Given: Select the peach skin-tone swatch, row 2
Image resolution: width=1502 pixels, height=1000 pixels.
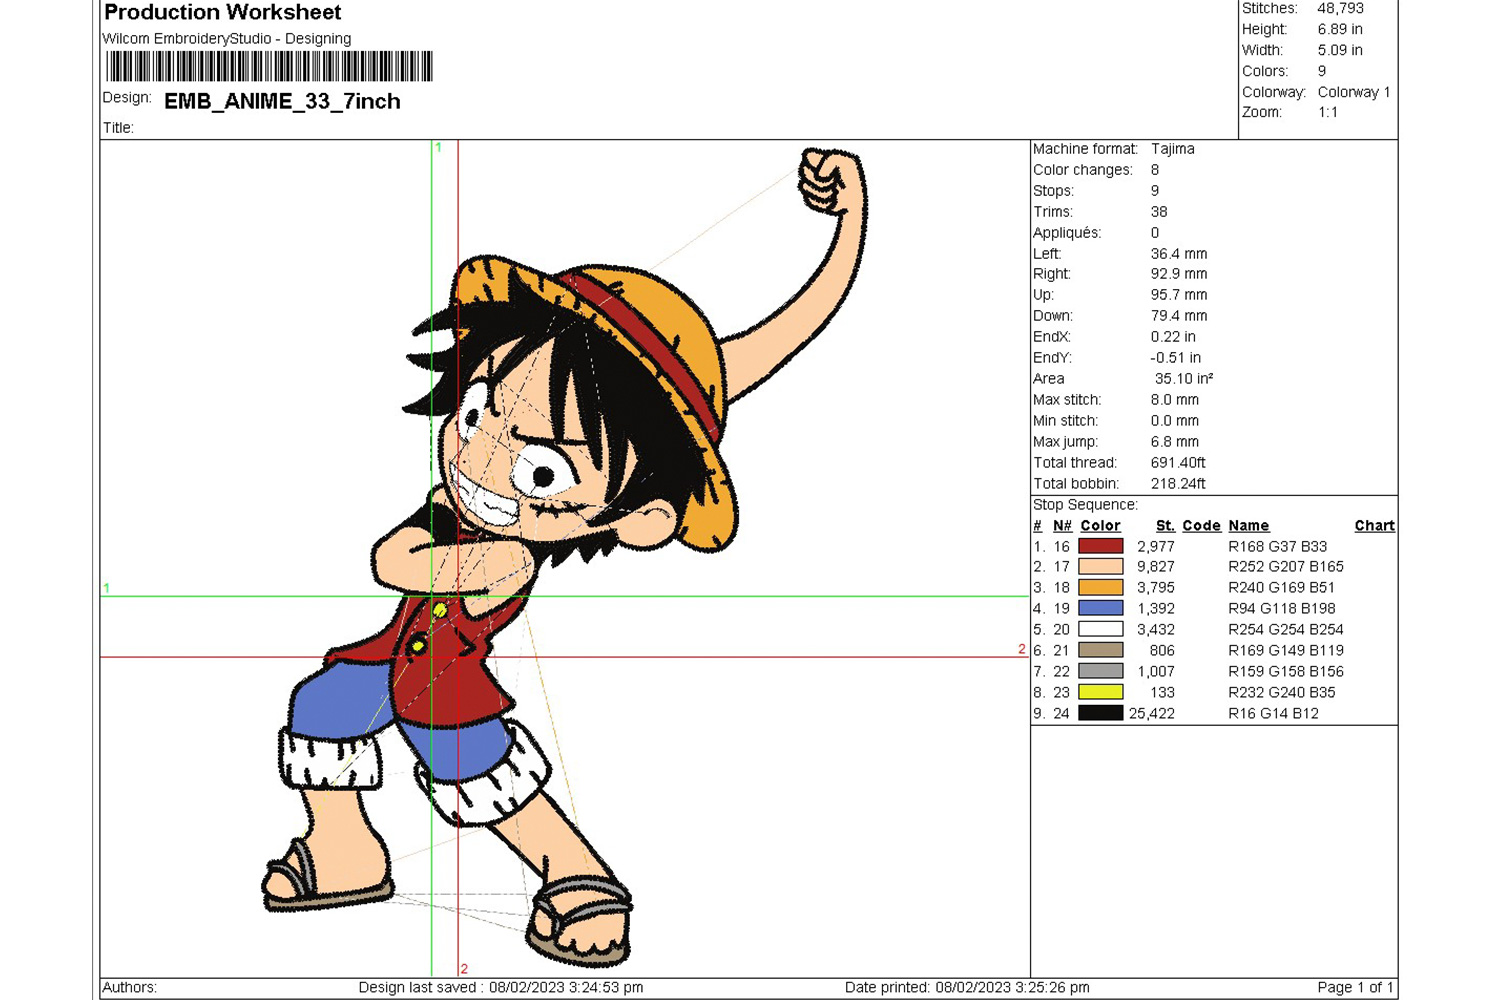Looking at the screenshot, I should tap(1100, 567).
